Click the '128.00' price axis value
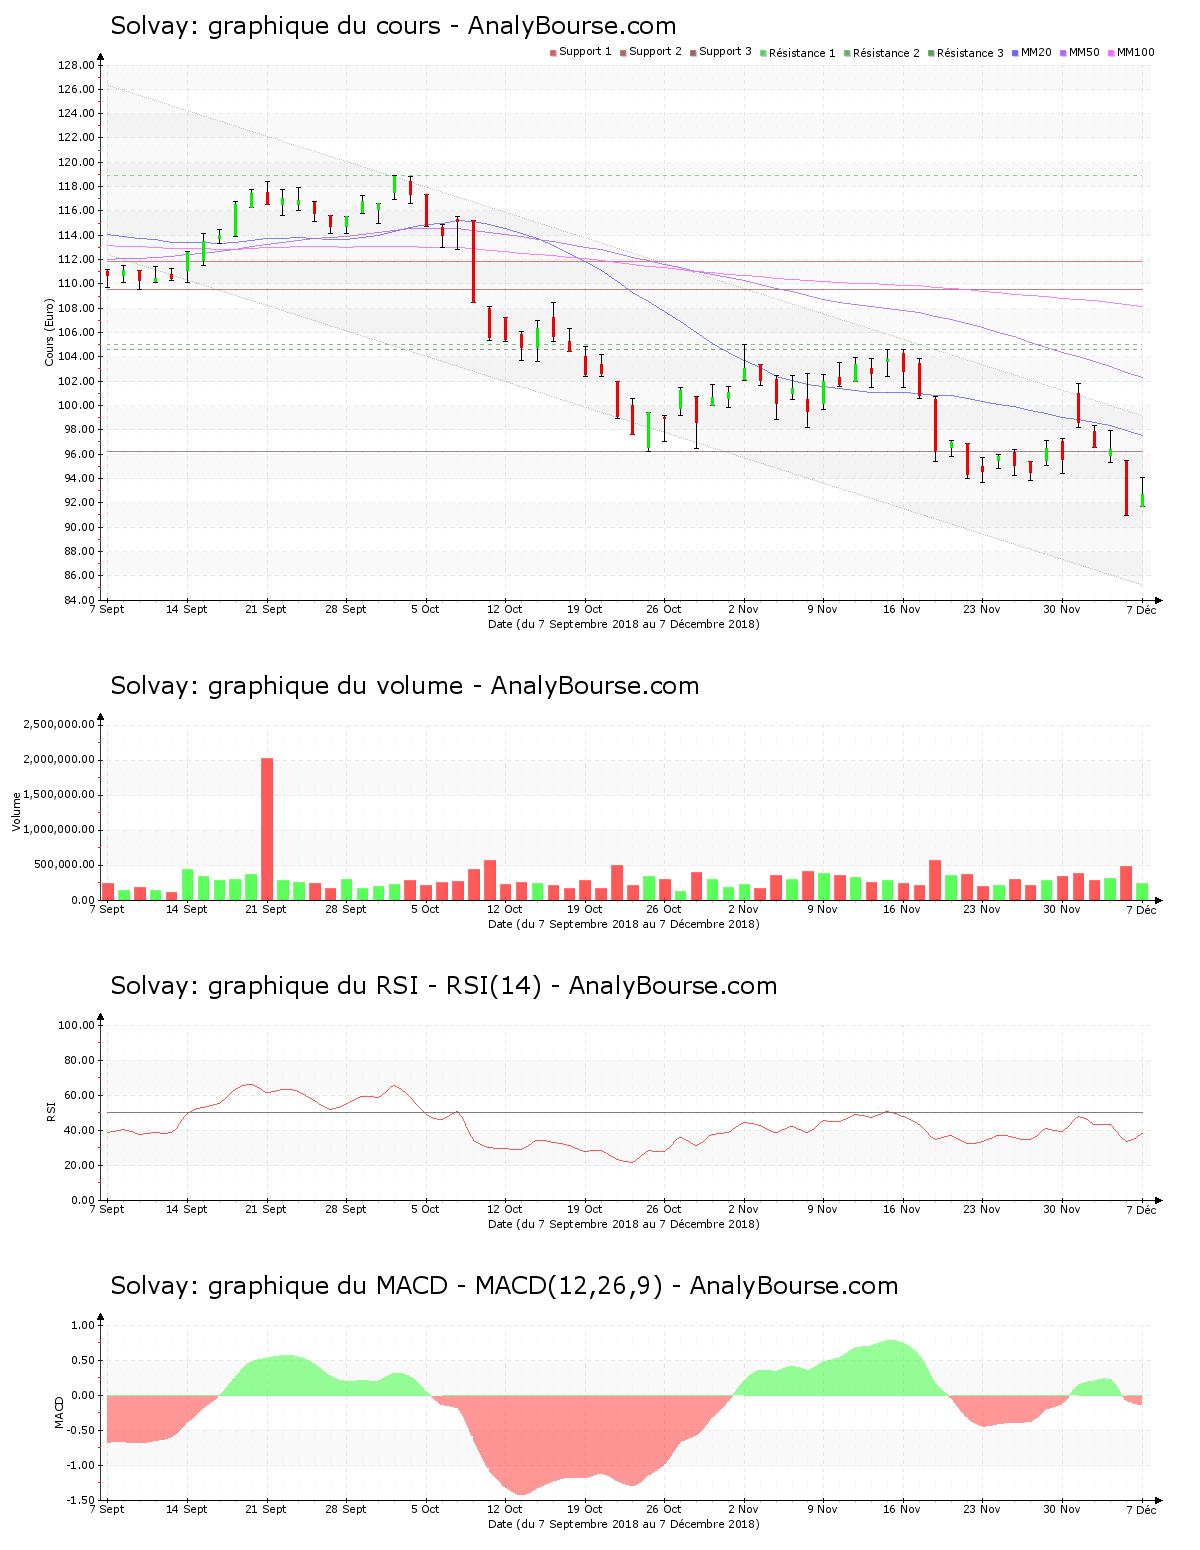 tap(76, 65)
